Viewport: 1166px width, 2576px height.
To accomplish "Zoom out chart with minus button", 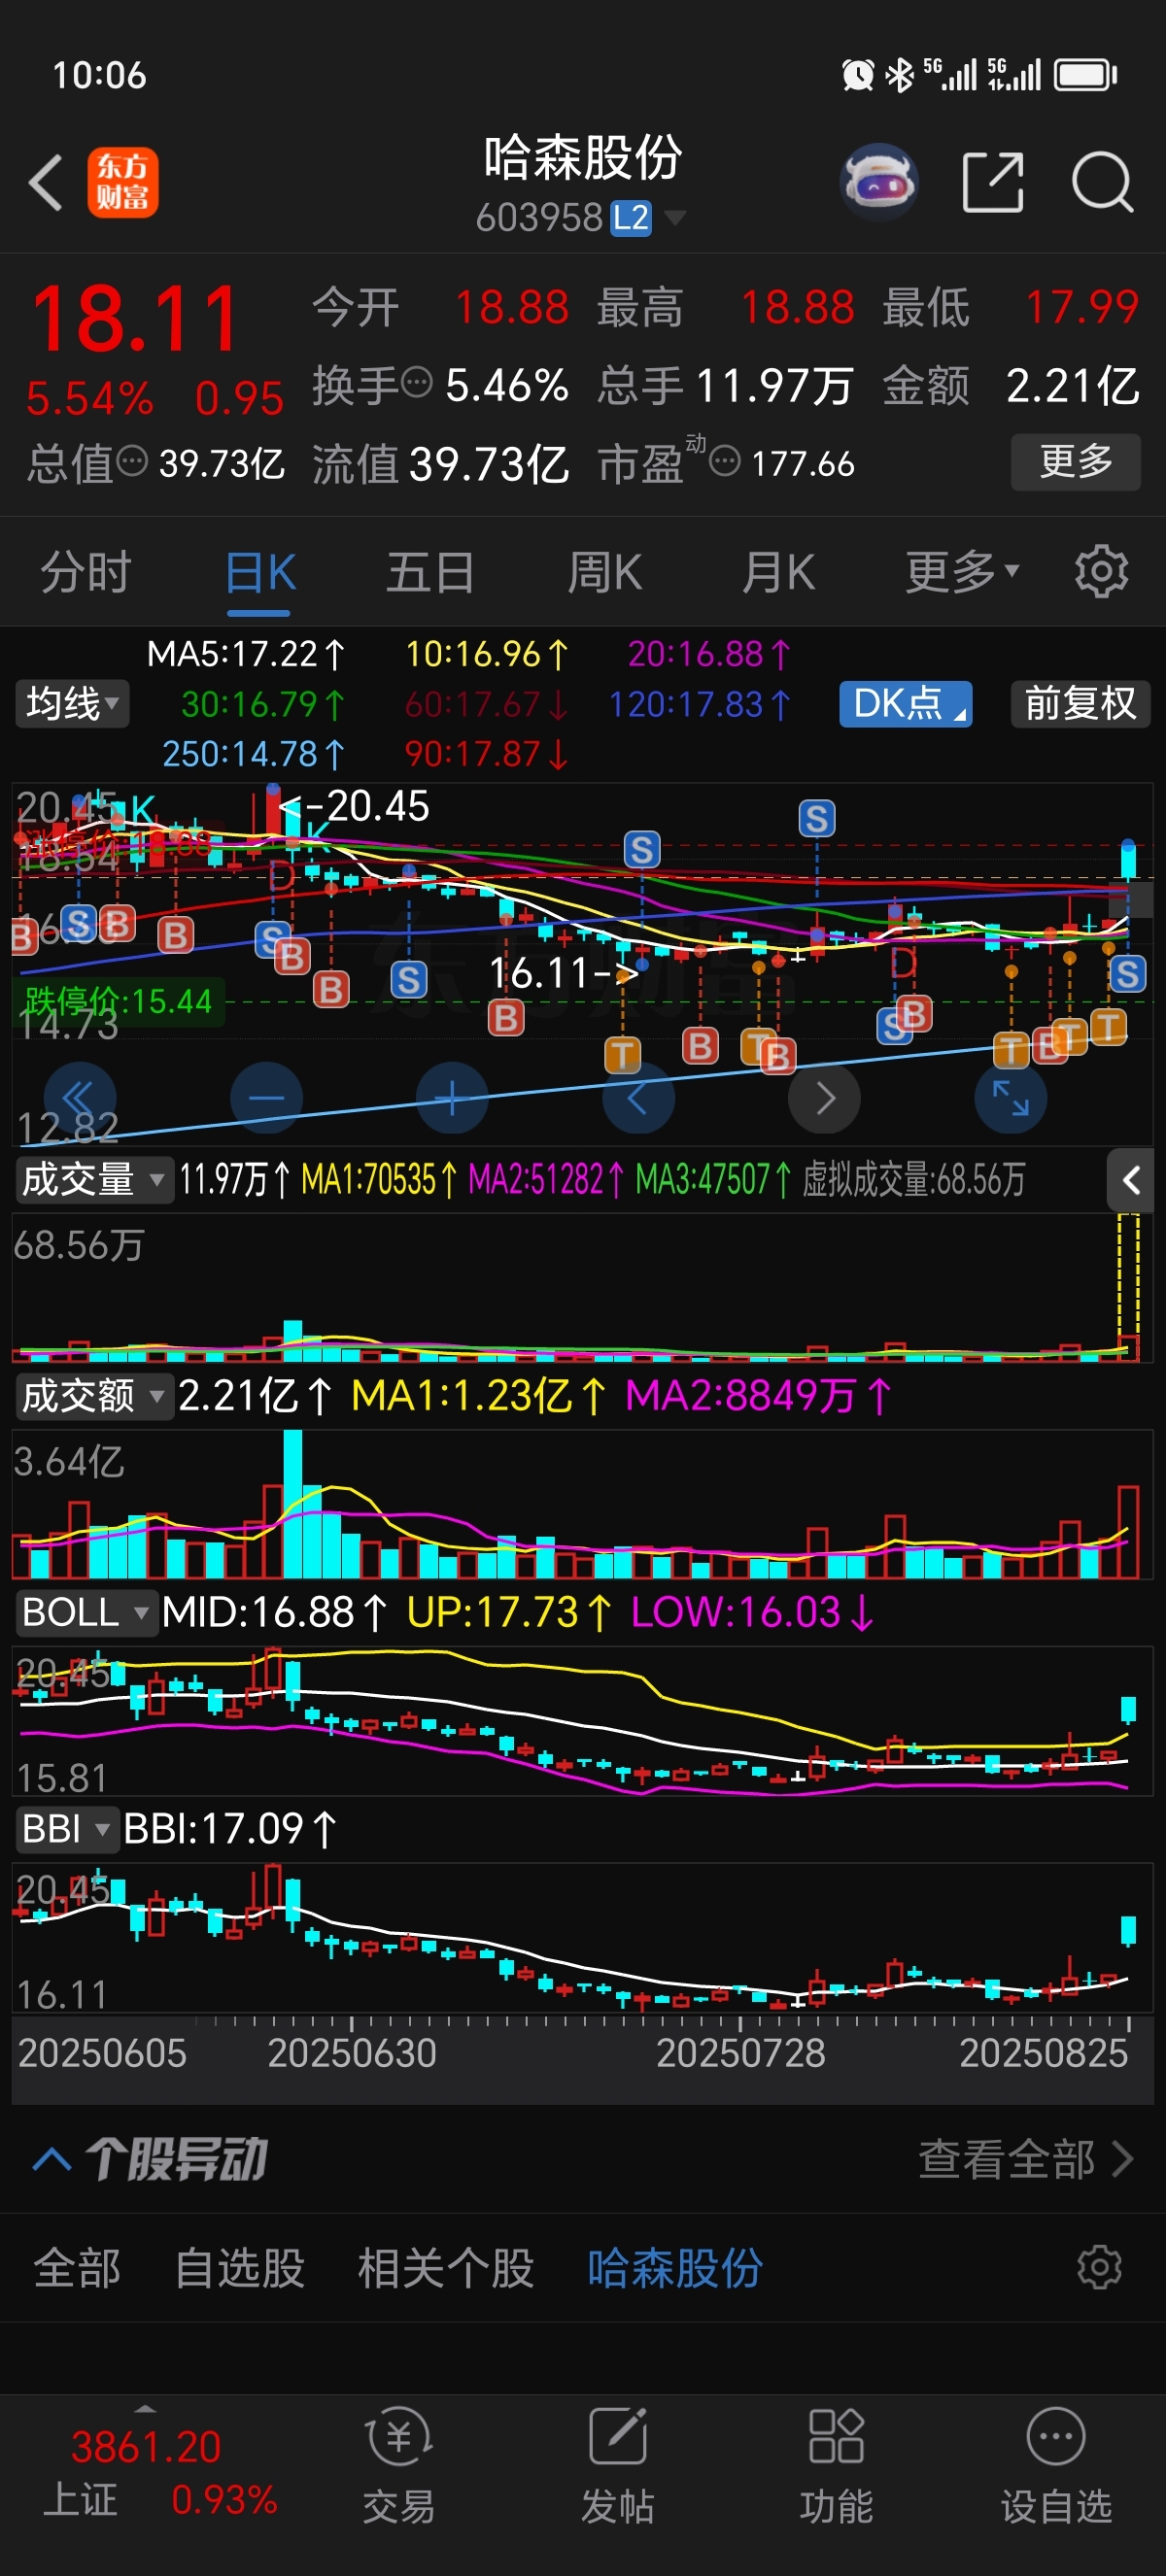I will [x=266, y=1098].
